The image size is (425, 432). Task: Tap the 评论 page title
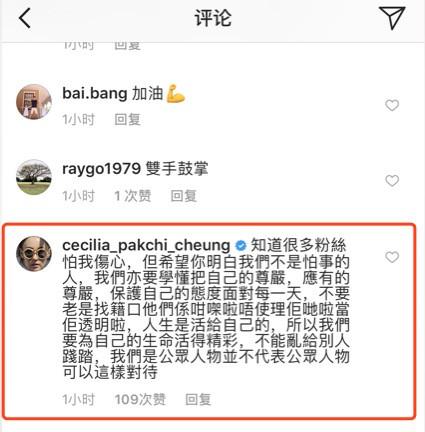(x=213, y=18)
